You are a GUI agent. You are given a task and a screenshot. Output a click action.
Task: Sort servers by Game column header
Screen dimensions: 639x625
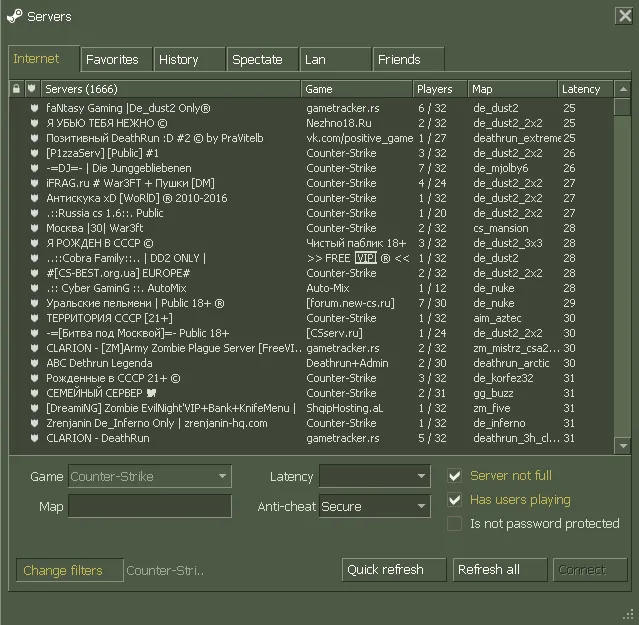tap(357, 89)
